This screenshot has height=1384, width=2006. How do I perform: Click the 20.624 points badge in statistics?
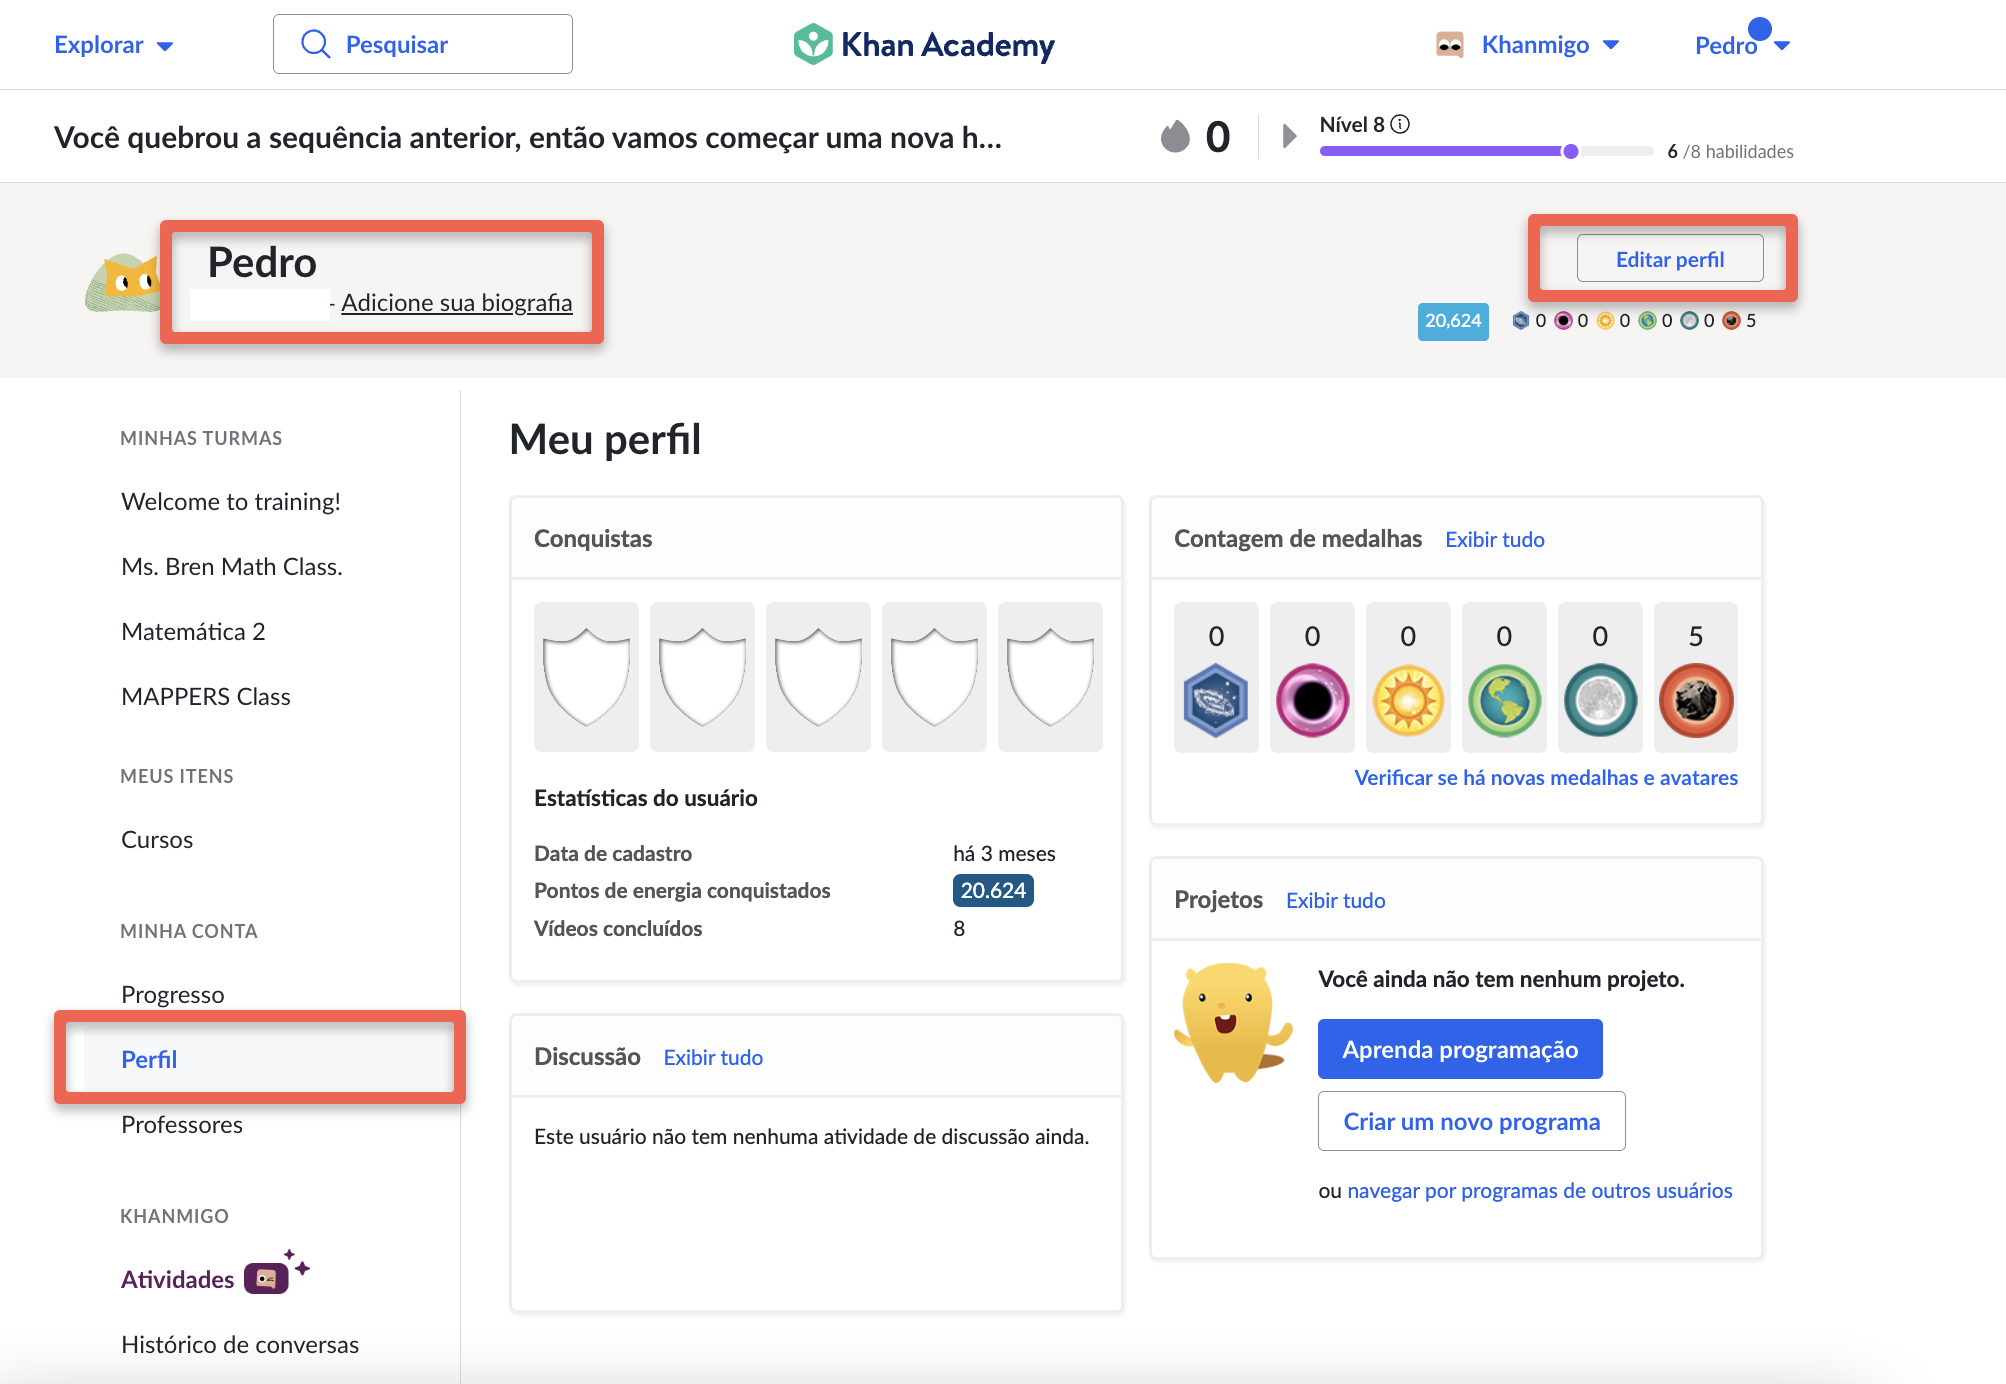[993, 890]
